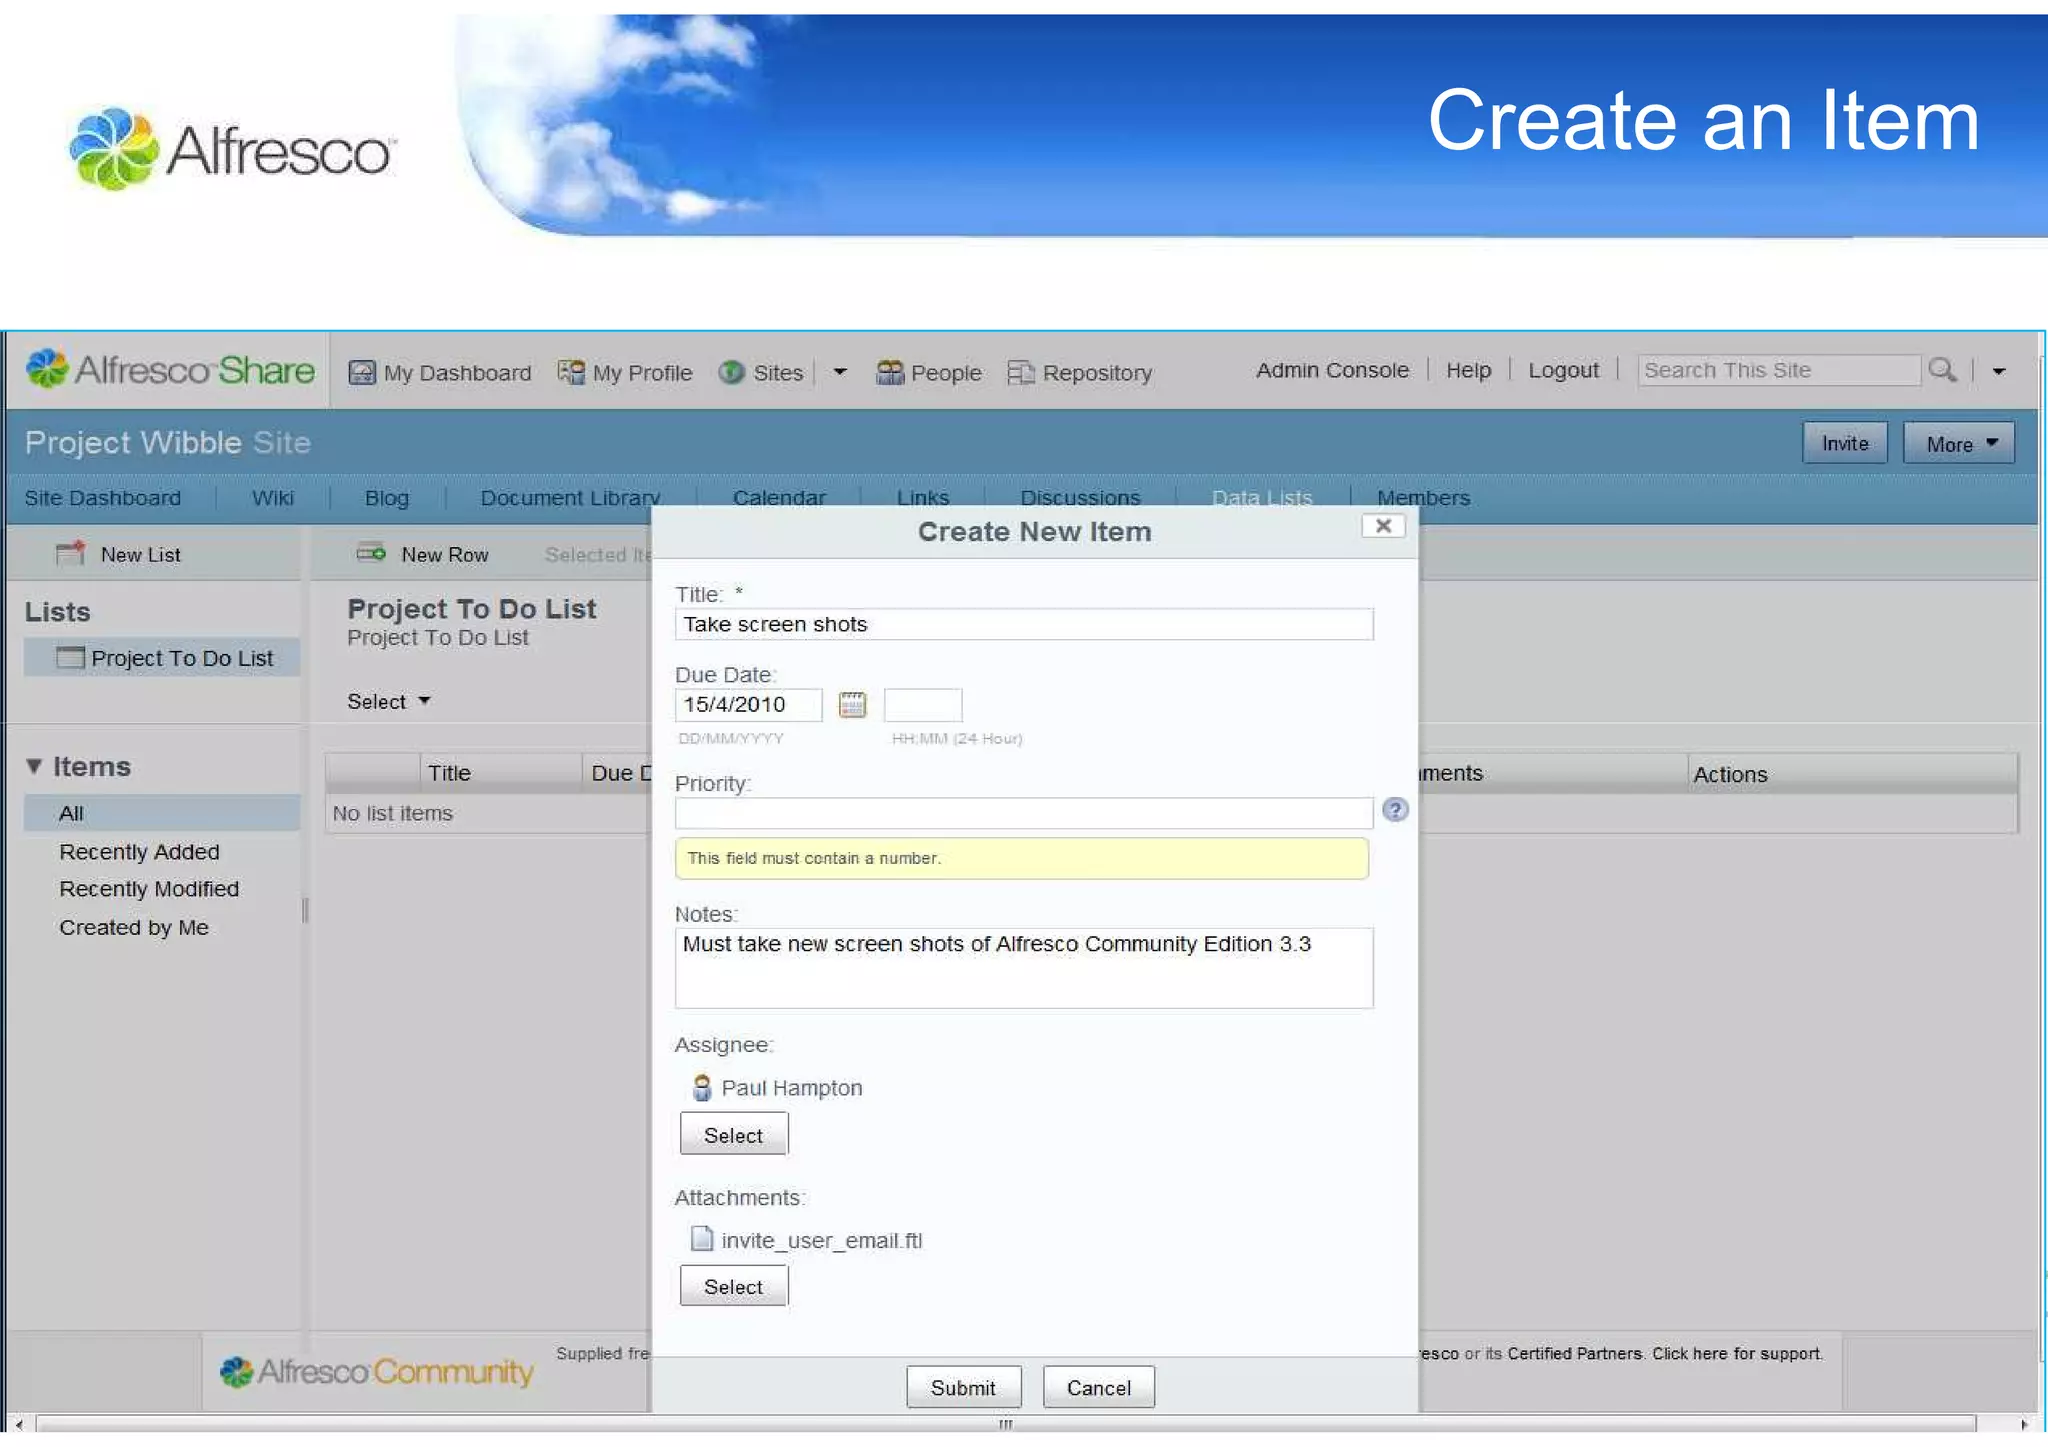Open the Due Date calendar picker icon
The image size is (2048, 1447).
pyautogui.click(x=852, y=705)
